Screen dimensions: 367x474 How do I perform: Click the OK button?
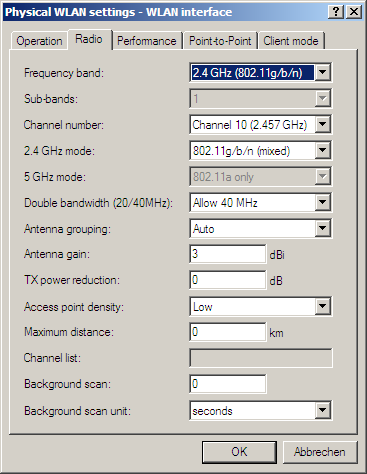pyautogui.click(x=239, y=452)
